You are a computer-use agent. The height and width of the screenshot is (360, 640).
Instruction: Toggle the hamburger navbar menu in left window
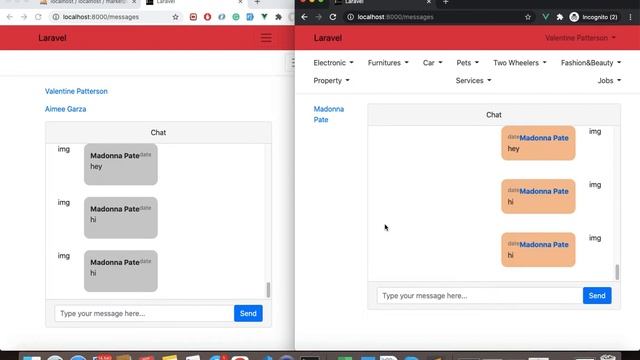click(266, 38)
